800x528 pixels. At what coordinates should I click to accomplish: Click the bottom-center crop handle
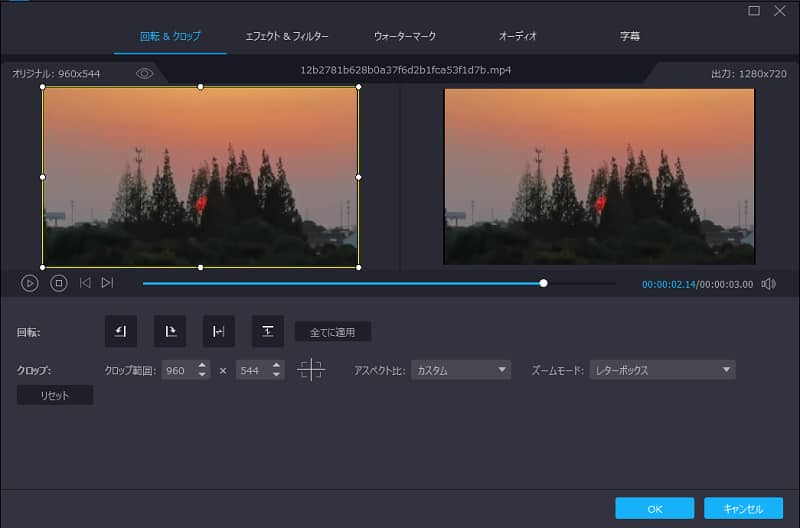click(201, 267)
